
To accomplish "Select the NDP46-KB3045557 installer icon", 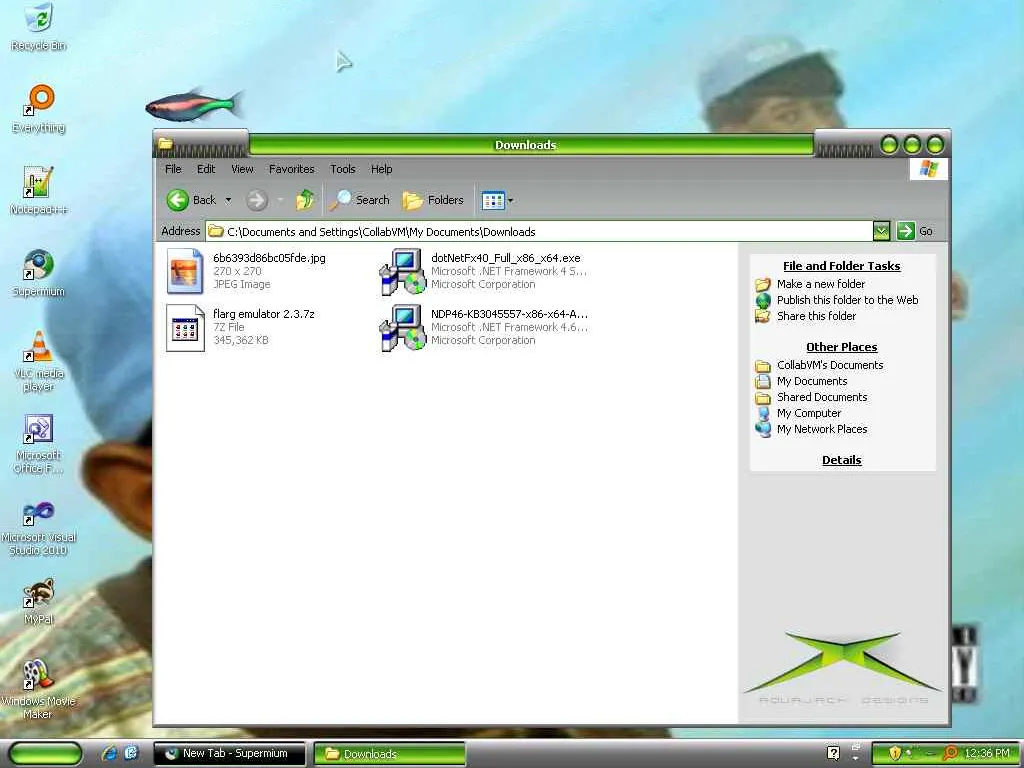I will coord(403,327).
